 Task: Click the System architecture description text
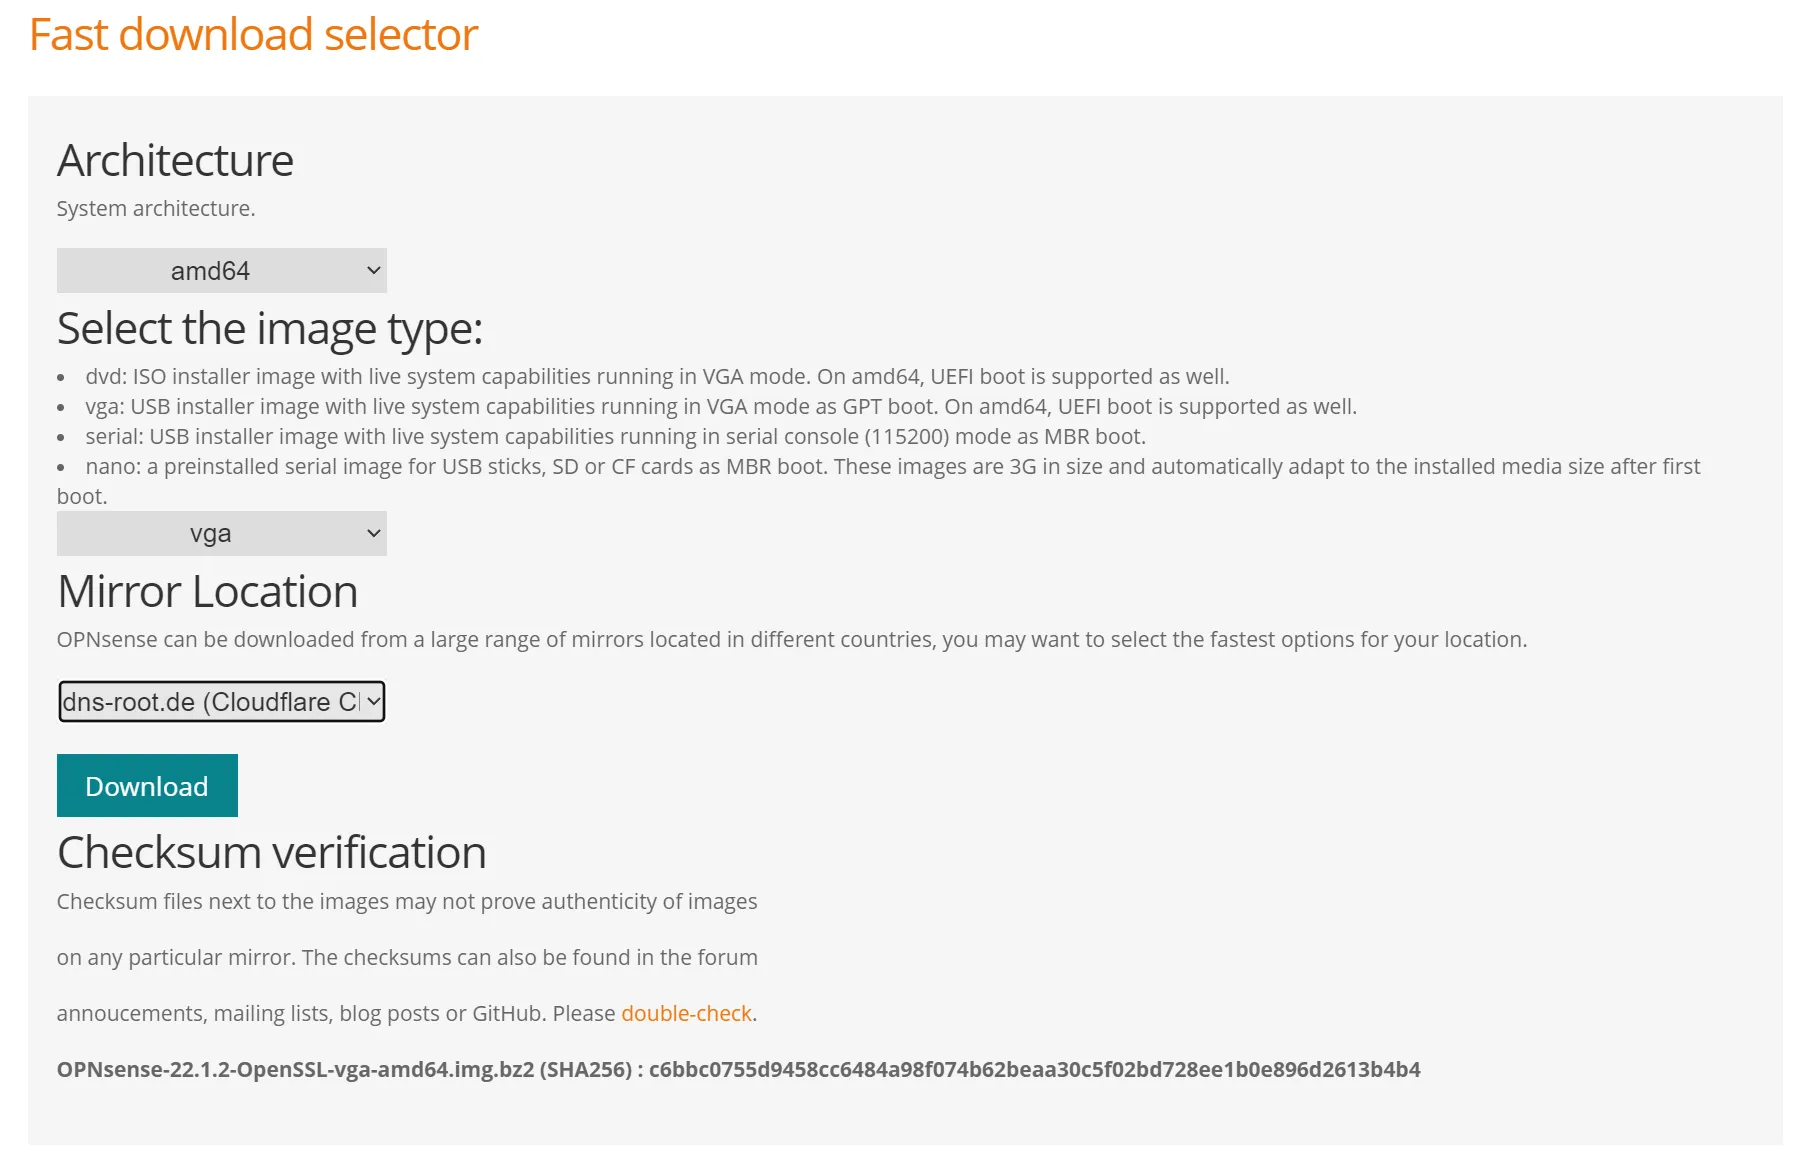click(x=155, y=209)
